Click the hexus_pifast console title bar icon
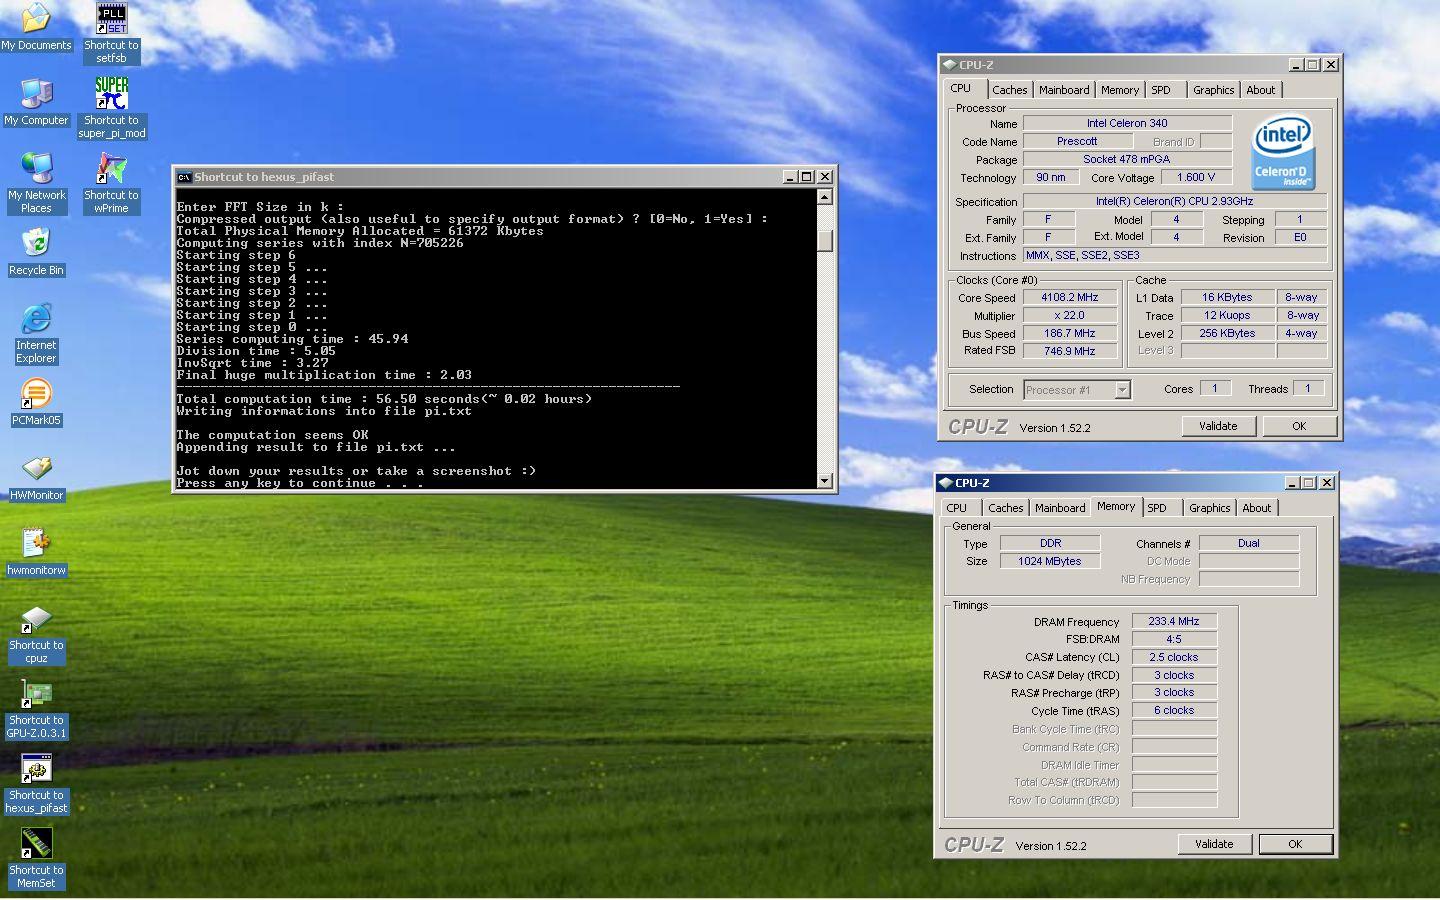 [x=184, y=177]
